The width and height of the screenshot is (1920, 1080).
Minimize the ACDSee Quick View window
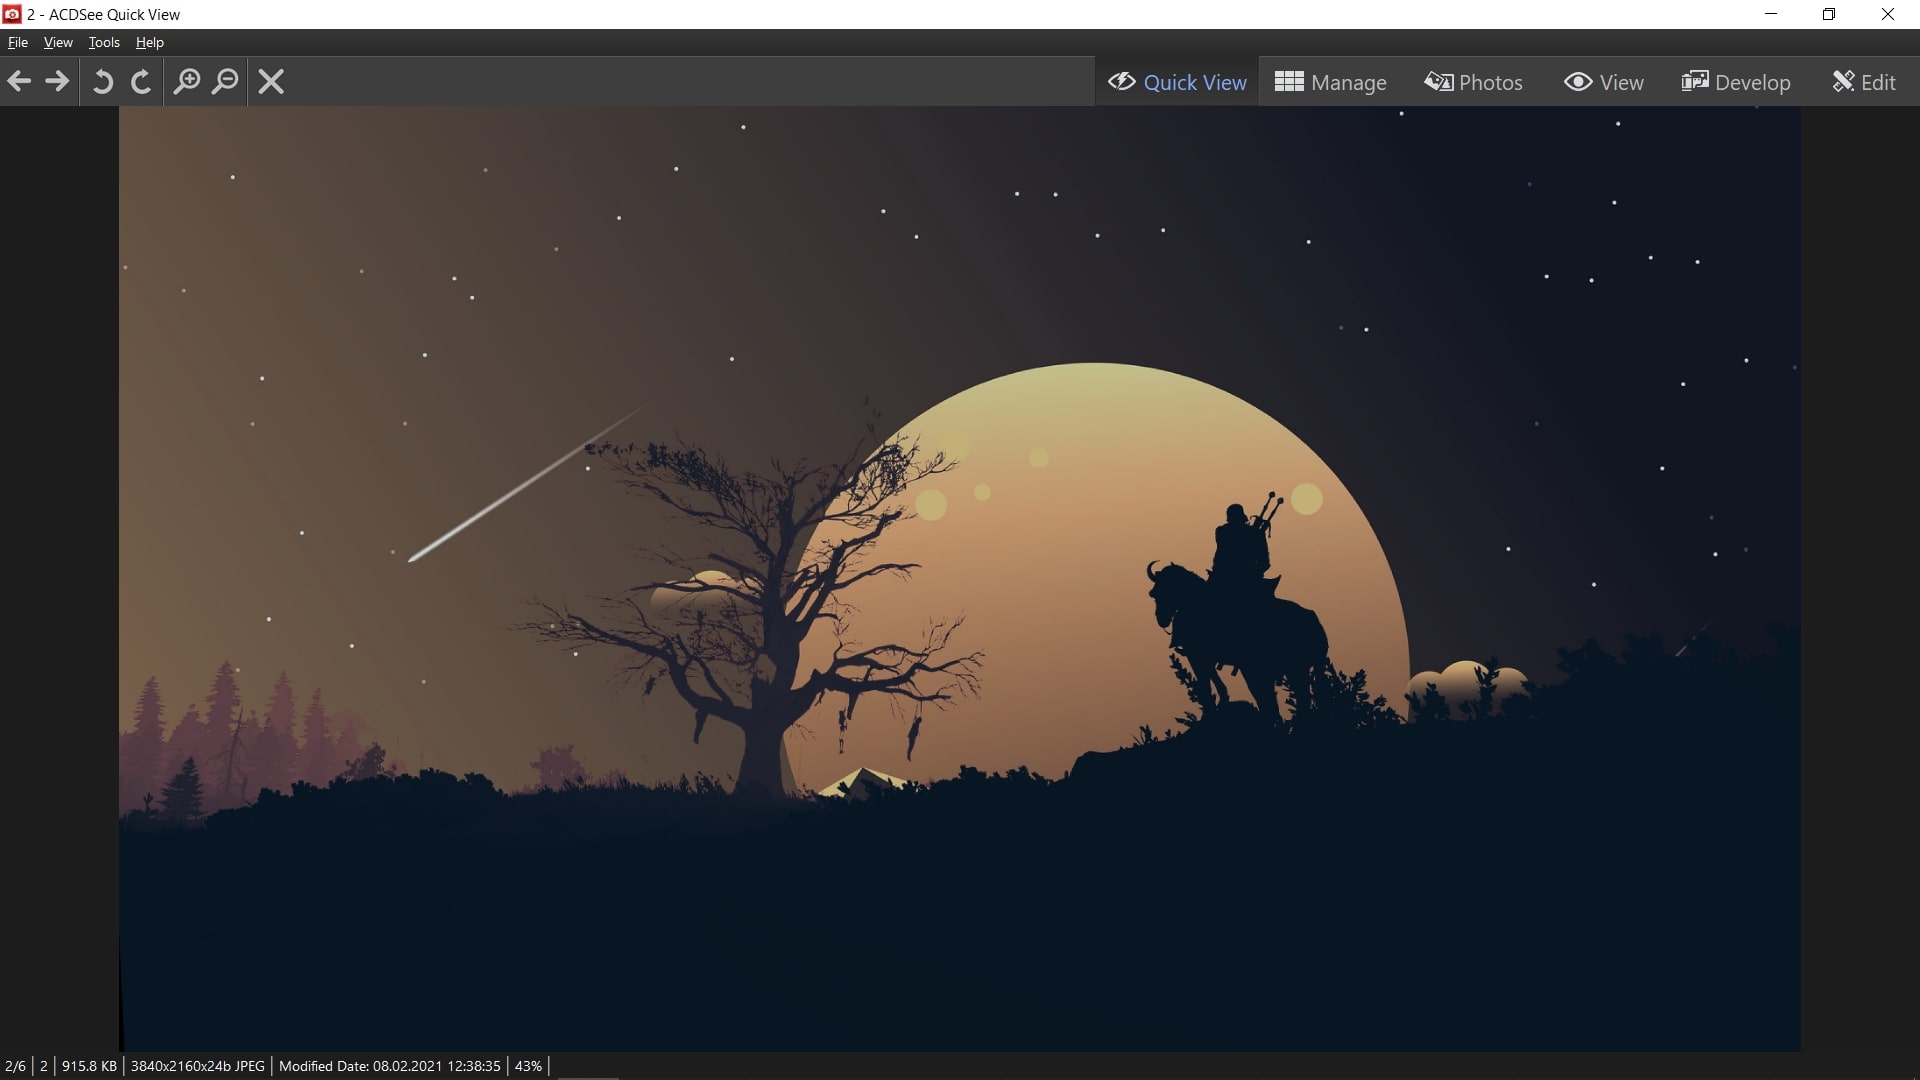(x=1771, y=14)
